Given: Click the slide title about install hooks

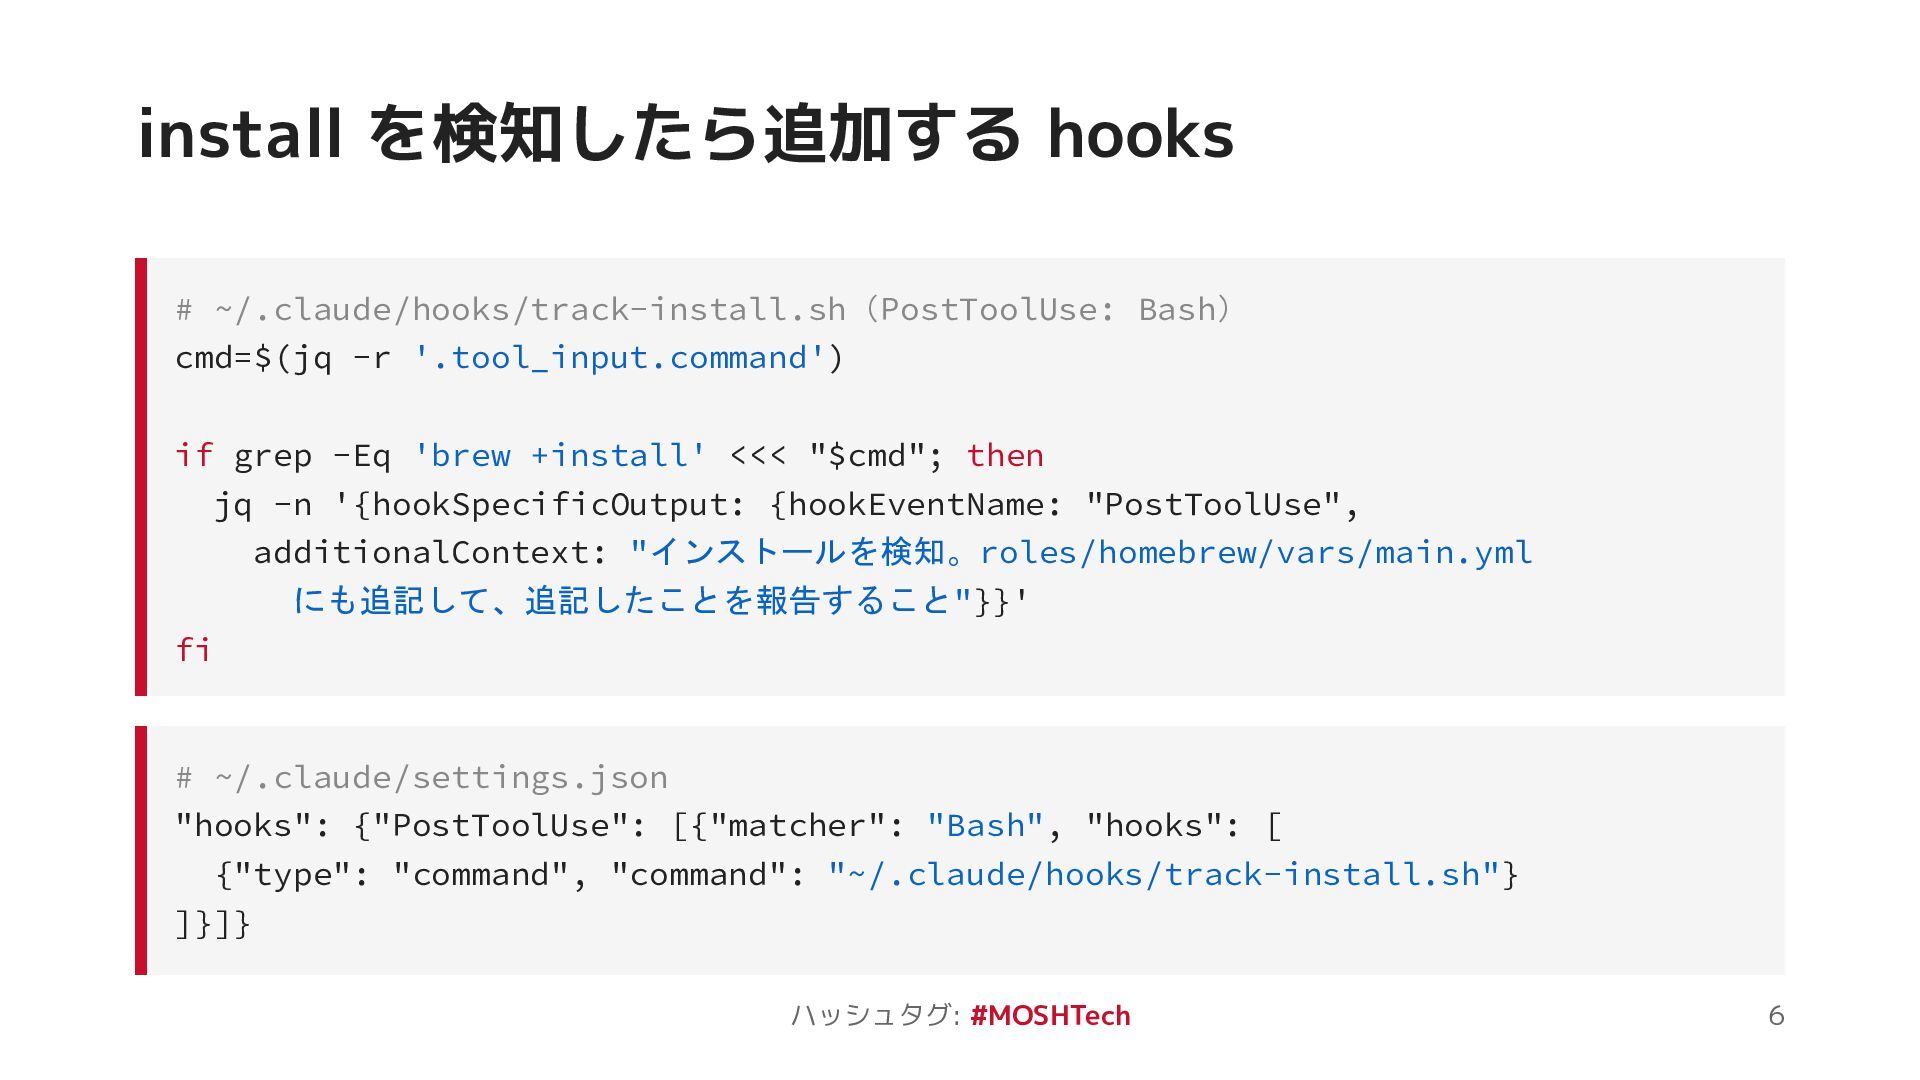Looking at the screenshot, I should tap(686, 134).
